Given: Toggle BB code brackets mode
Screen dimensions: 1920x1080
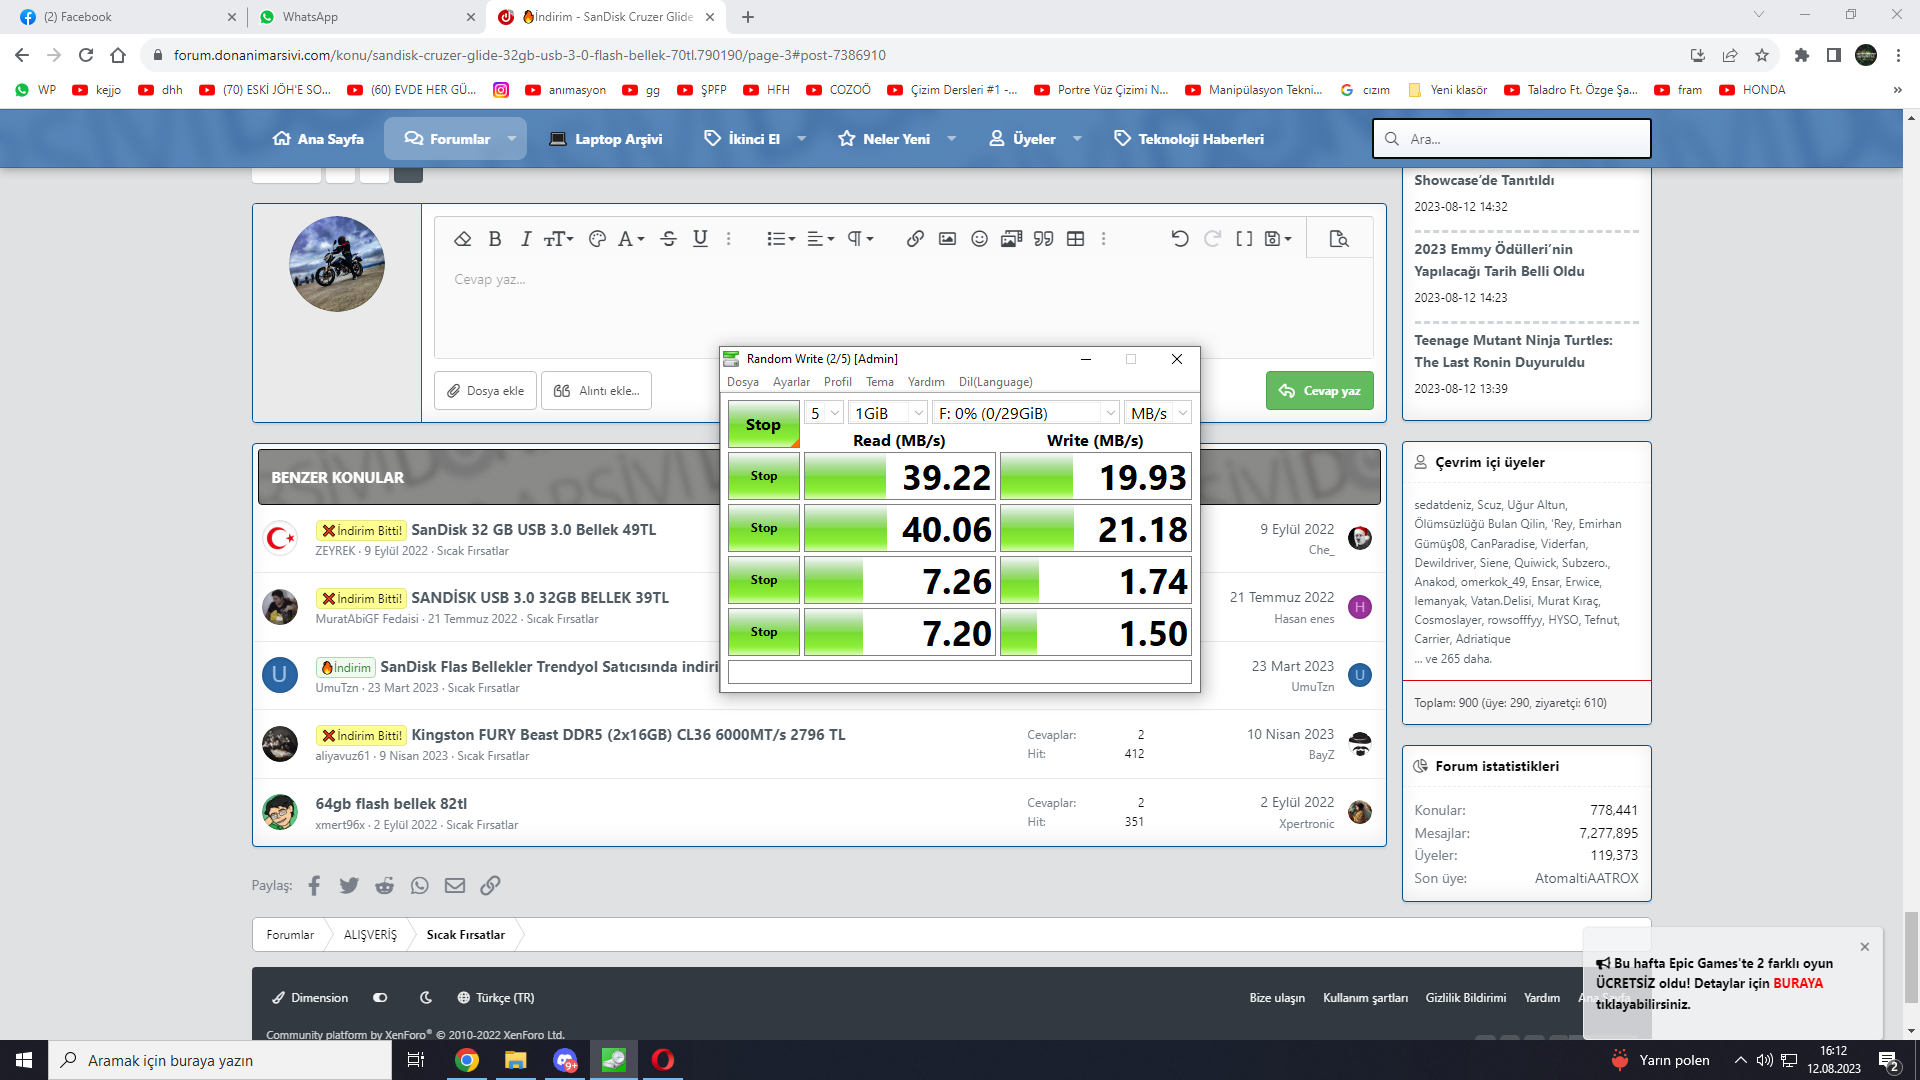Looking at the screenshot, I should click(x=1244, y=239).
